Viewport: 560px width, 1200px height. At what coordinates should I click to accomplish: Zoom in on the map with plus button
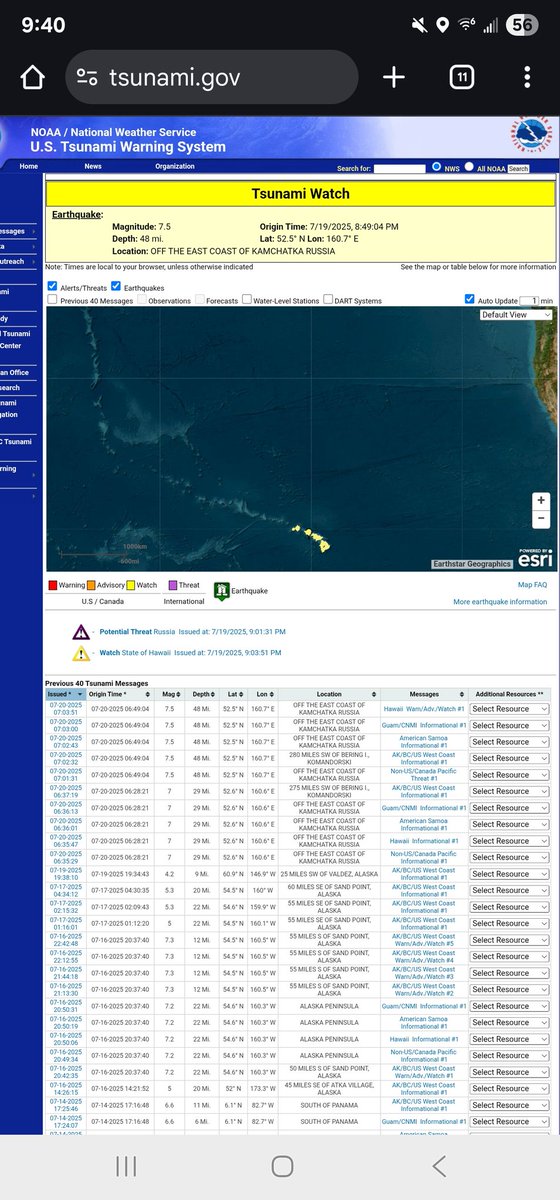(x=541, y=500)
